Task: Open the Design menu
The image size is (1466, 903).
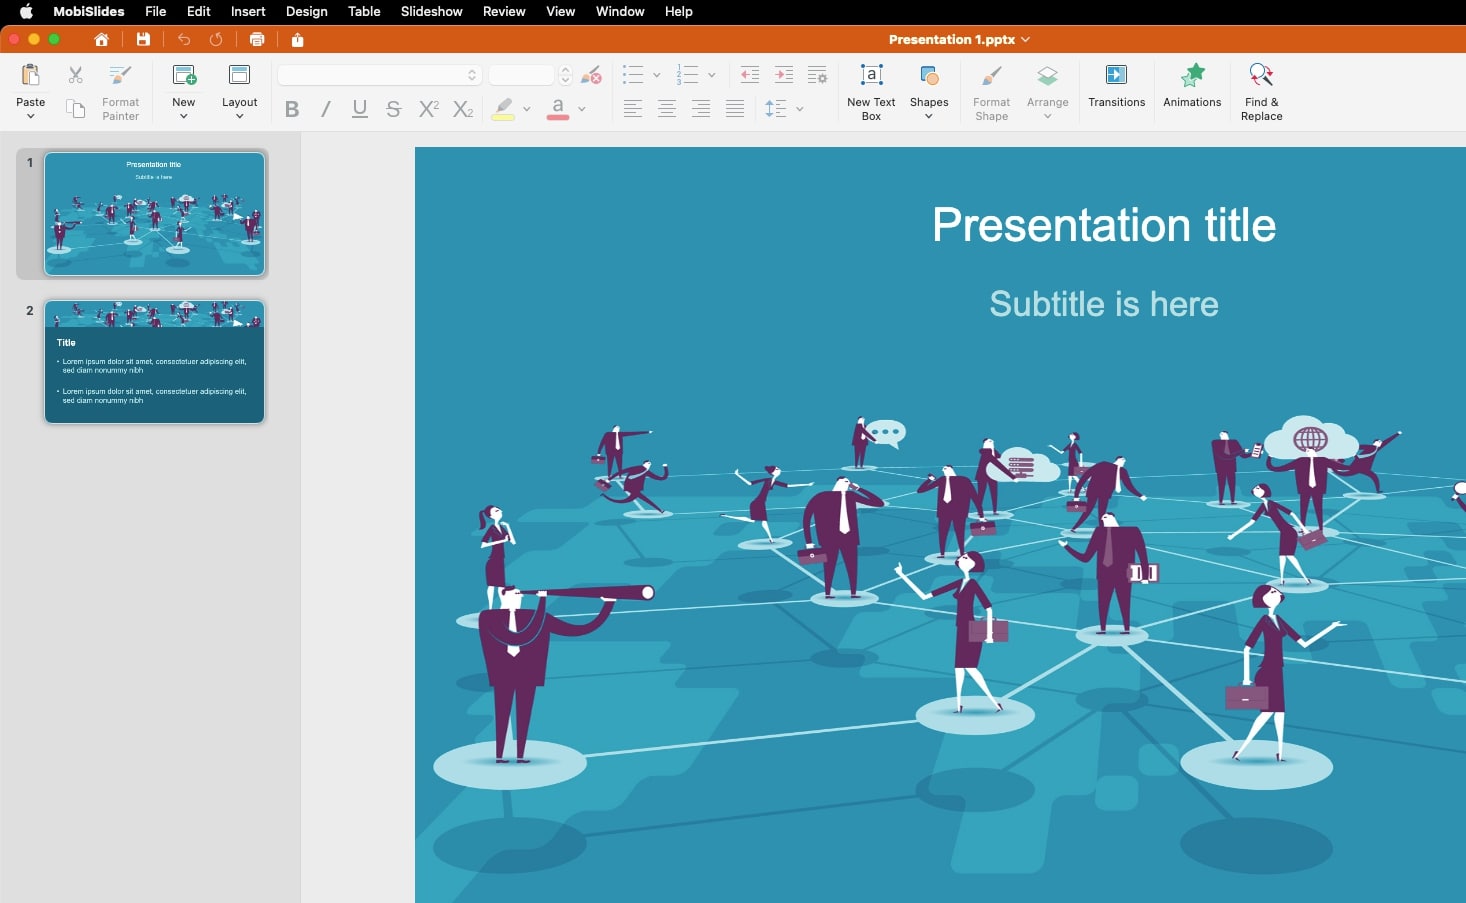Action: click(307, 11)
